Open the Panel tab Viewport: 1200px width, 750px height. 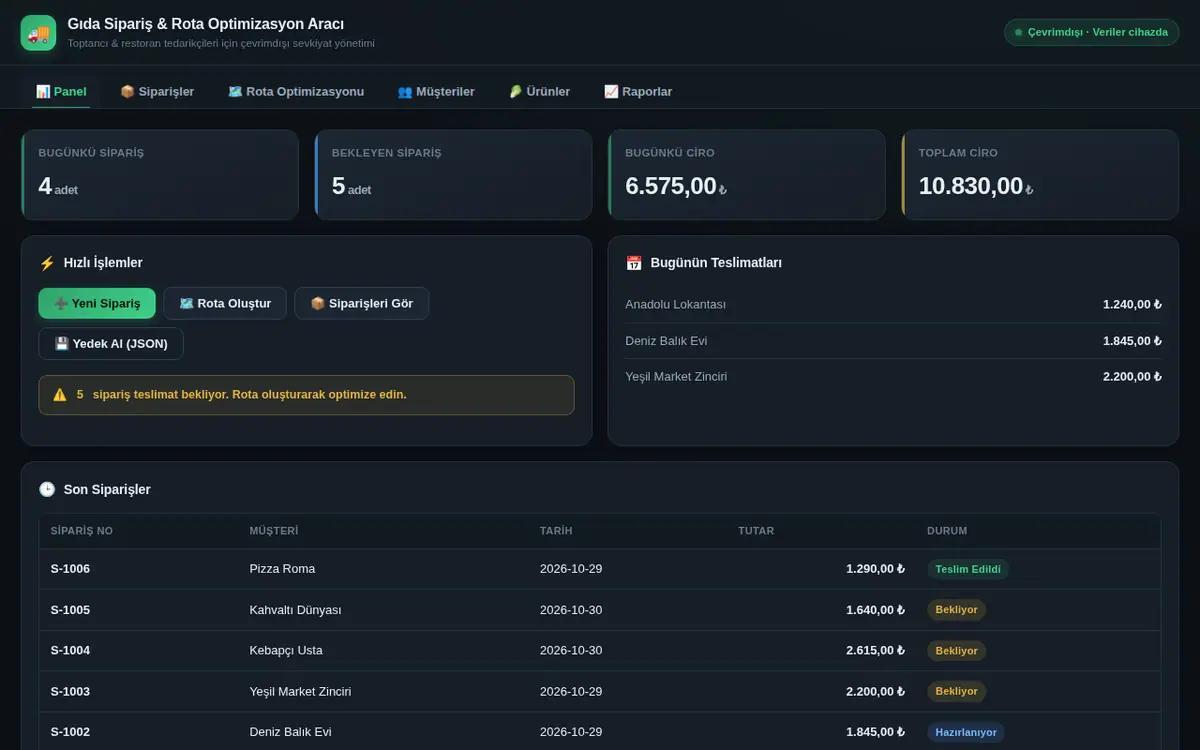click(x=61, y=91)
